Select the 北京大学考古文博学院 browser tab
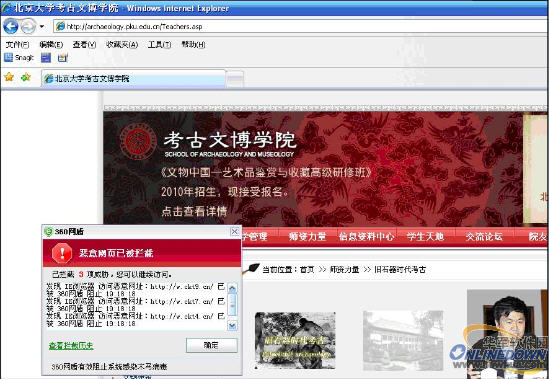This screenshot has height=379, width=549. tap(133, 78)
